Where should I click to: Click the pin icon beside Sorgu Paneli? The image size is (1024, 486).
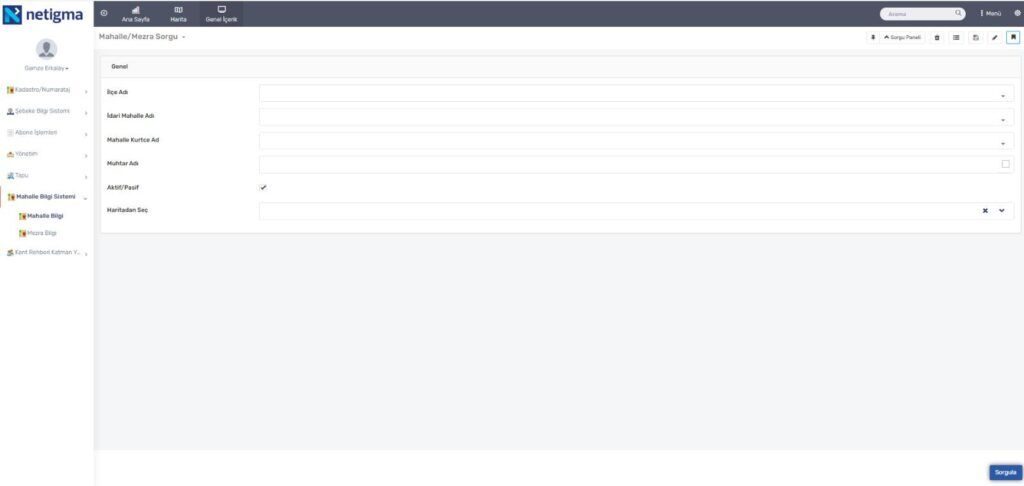coord(873,38)
